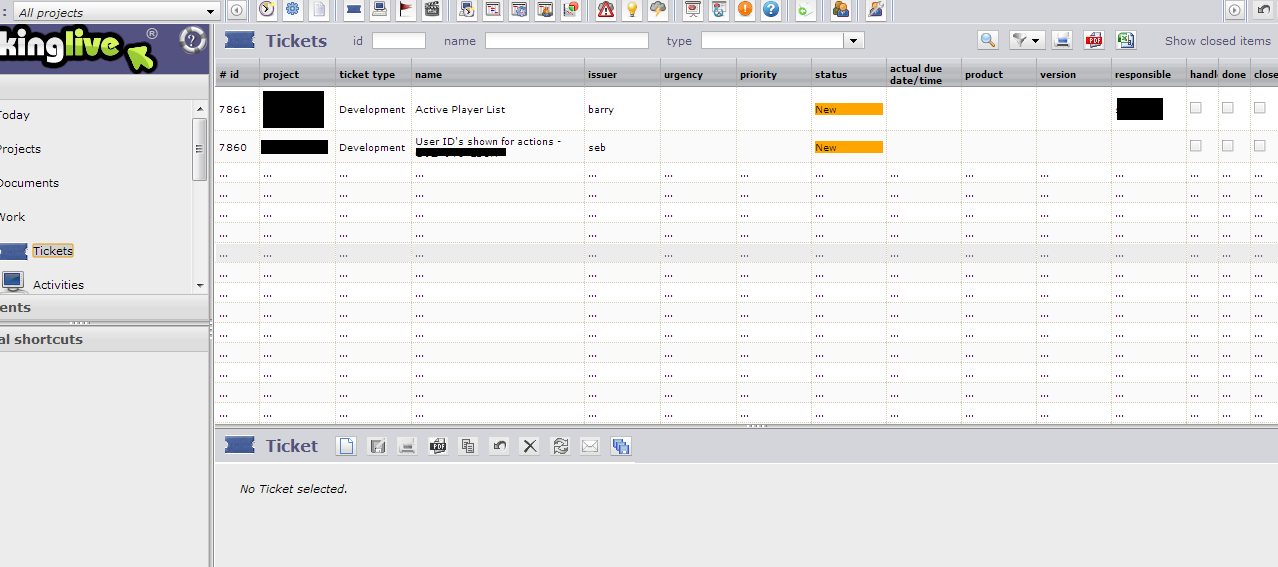This screenshot has height=567, width=1278.
Task: Toggle the closed checkbox for ticket 7861
Action: pos(1259,108)
